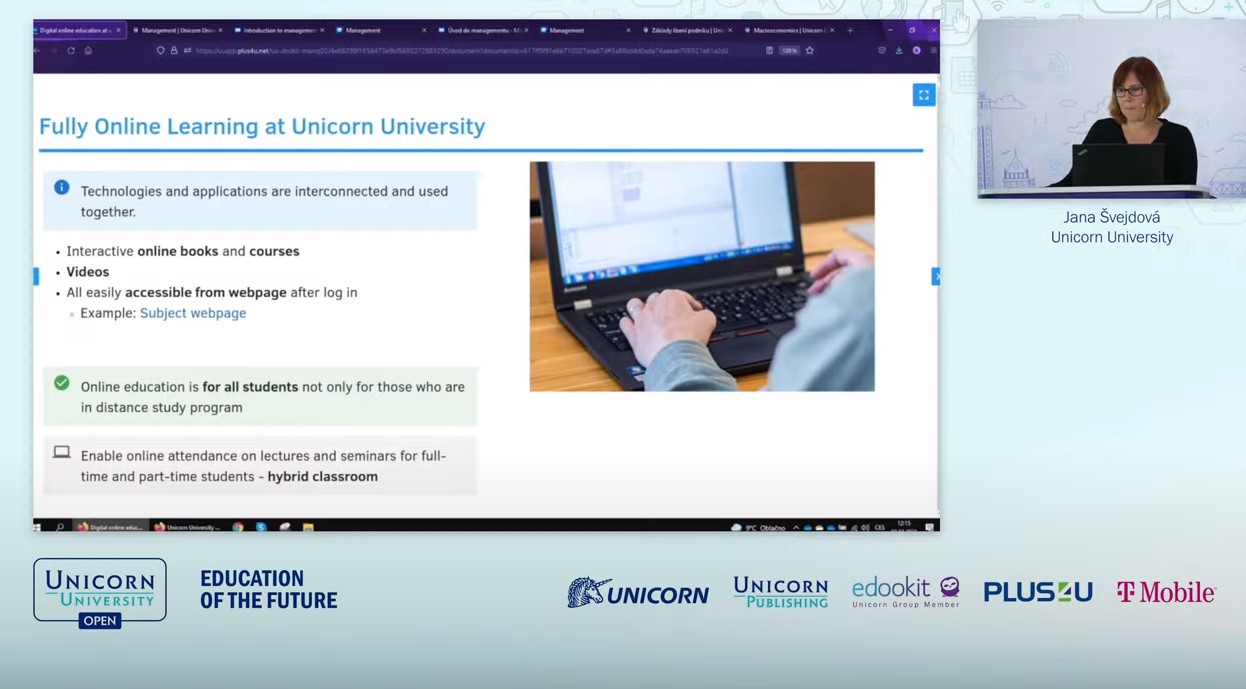Click the Unicorn Publishing logo
1246x689 pixels.
(780, 592)
